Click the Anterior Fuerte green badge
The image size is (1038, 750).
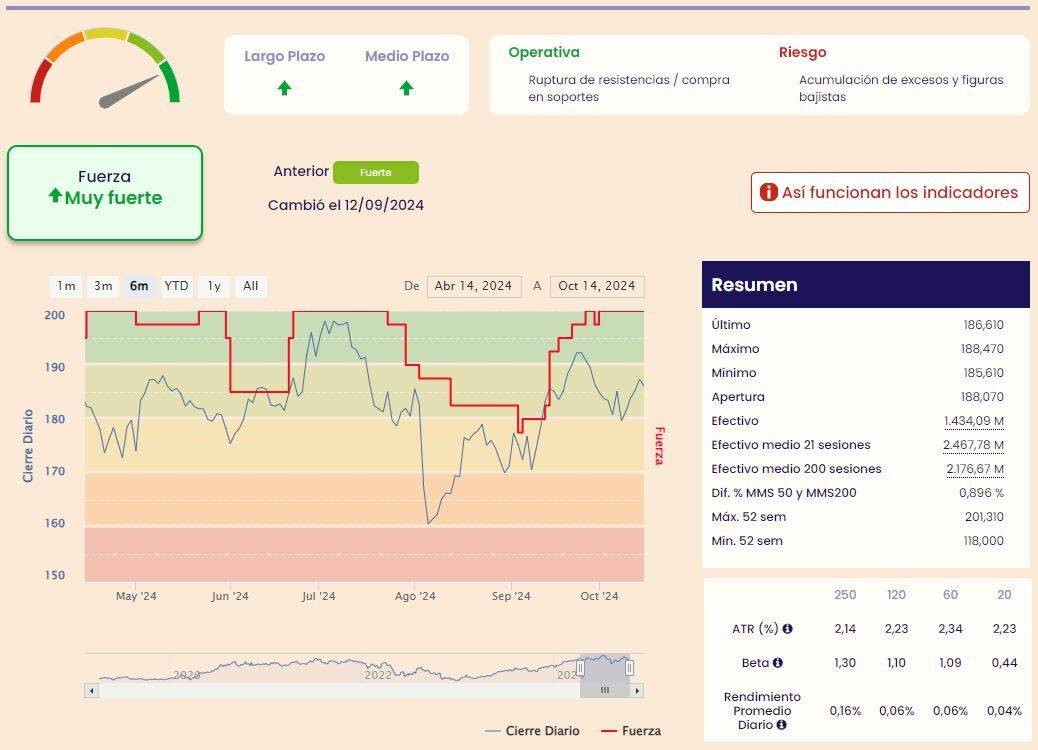(x=375, y=172)
